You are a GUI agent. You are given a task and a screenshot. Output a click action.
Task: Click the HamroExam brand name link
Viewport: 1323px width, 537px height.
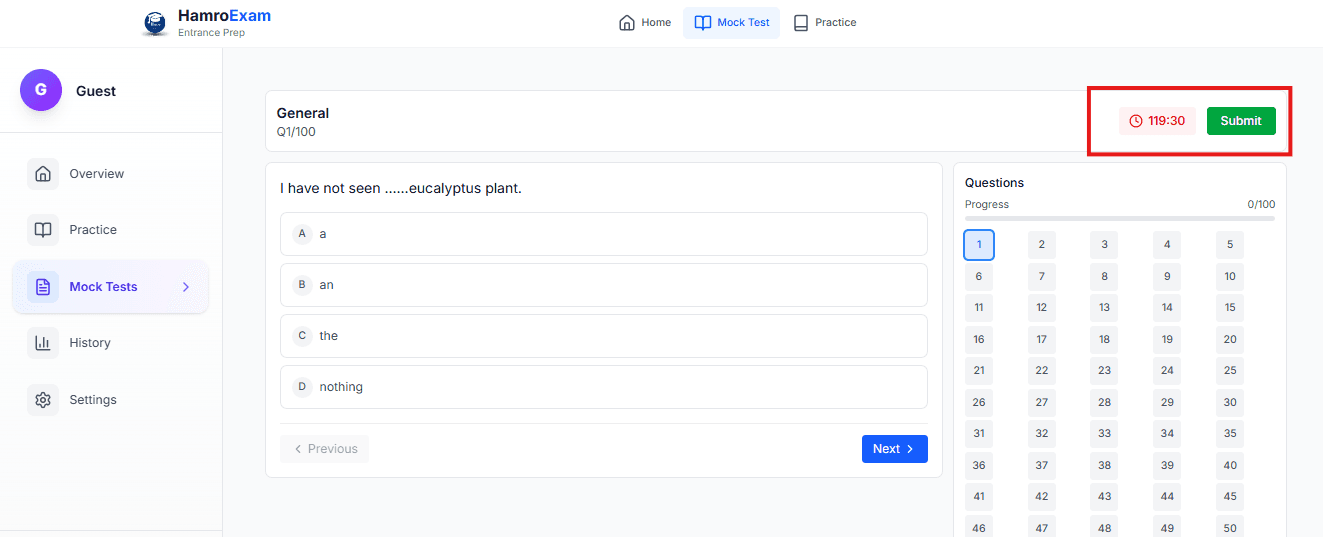tap(224, 16)
